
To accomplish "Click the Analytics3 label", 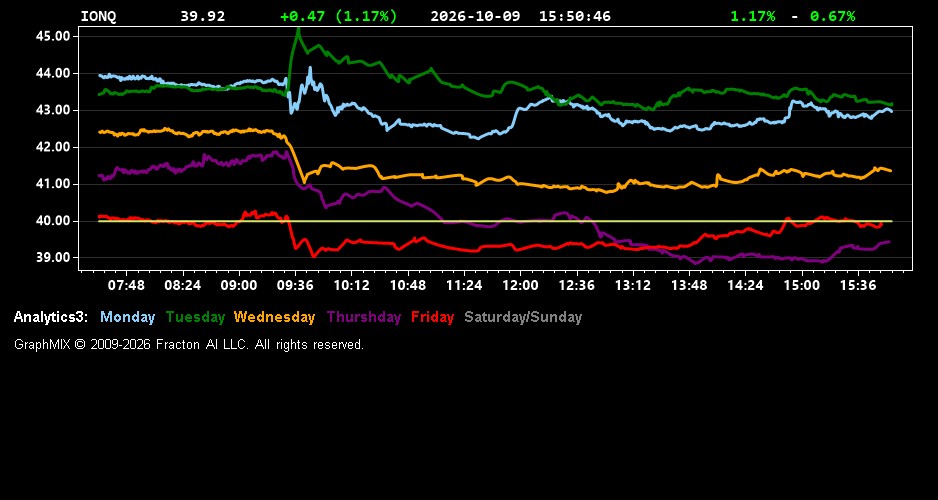I will [51, 317].
